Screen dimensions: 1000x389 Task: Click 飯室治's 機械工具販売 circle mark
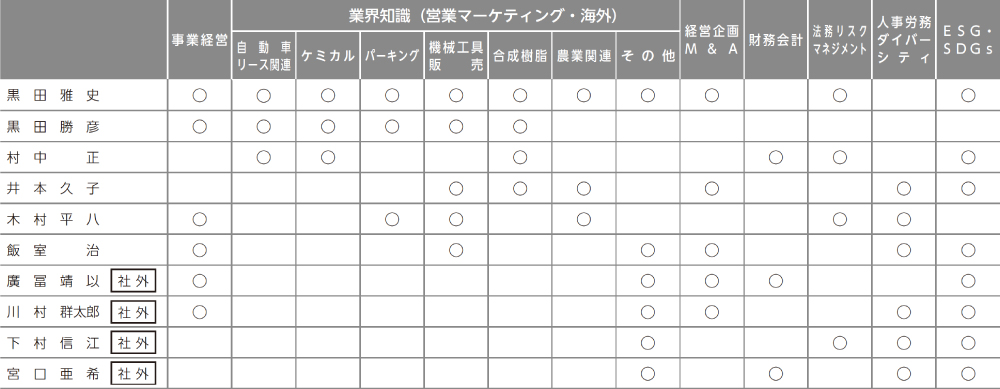(x=455, y=251)
